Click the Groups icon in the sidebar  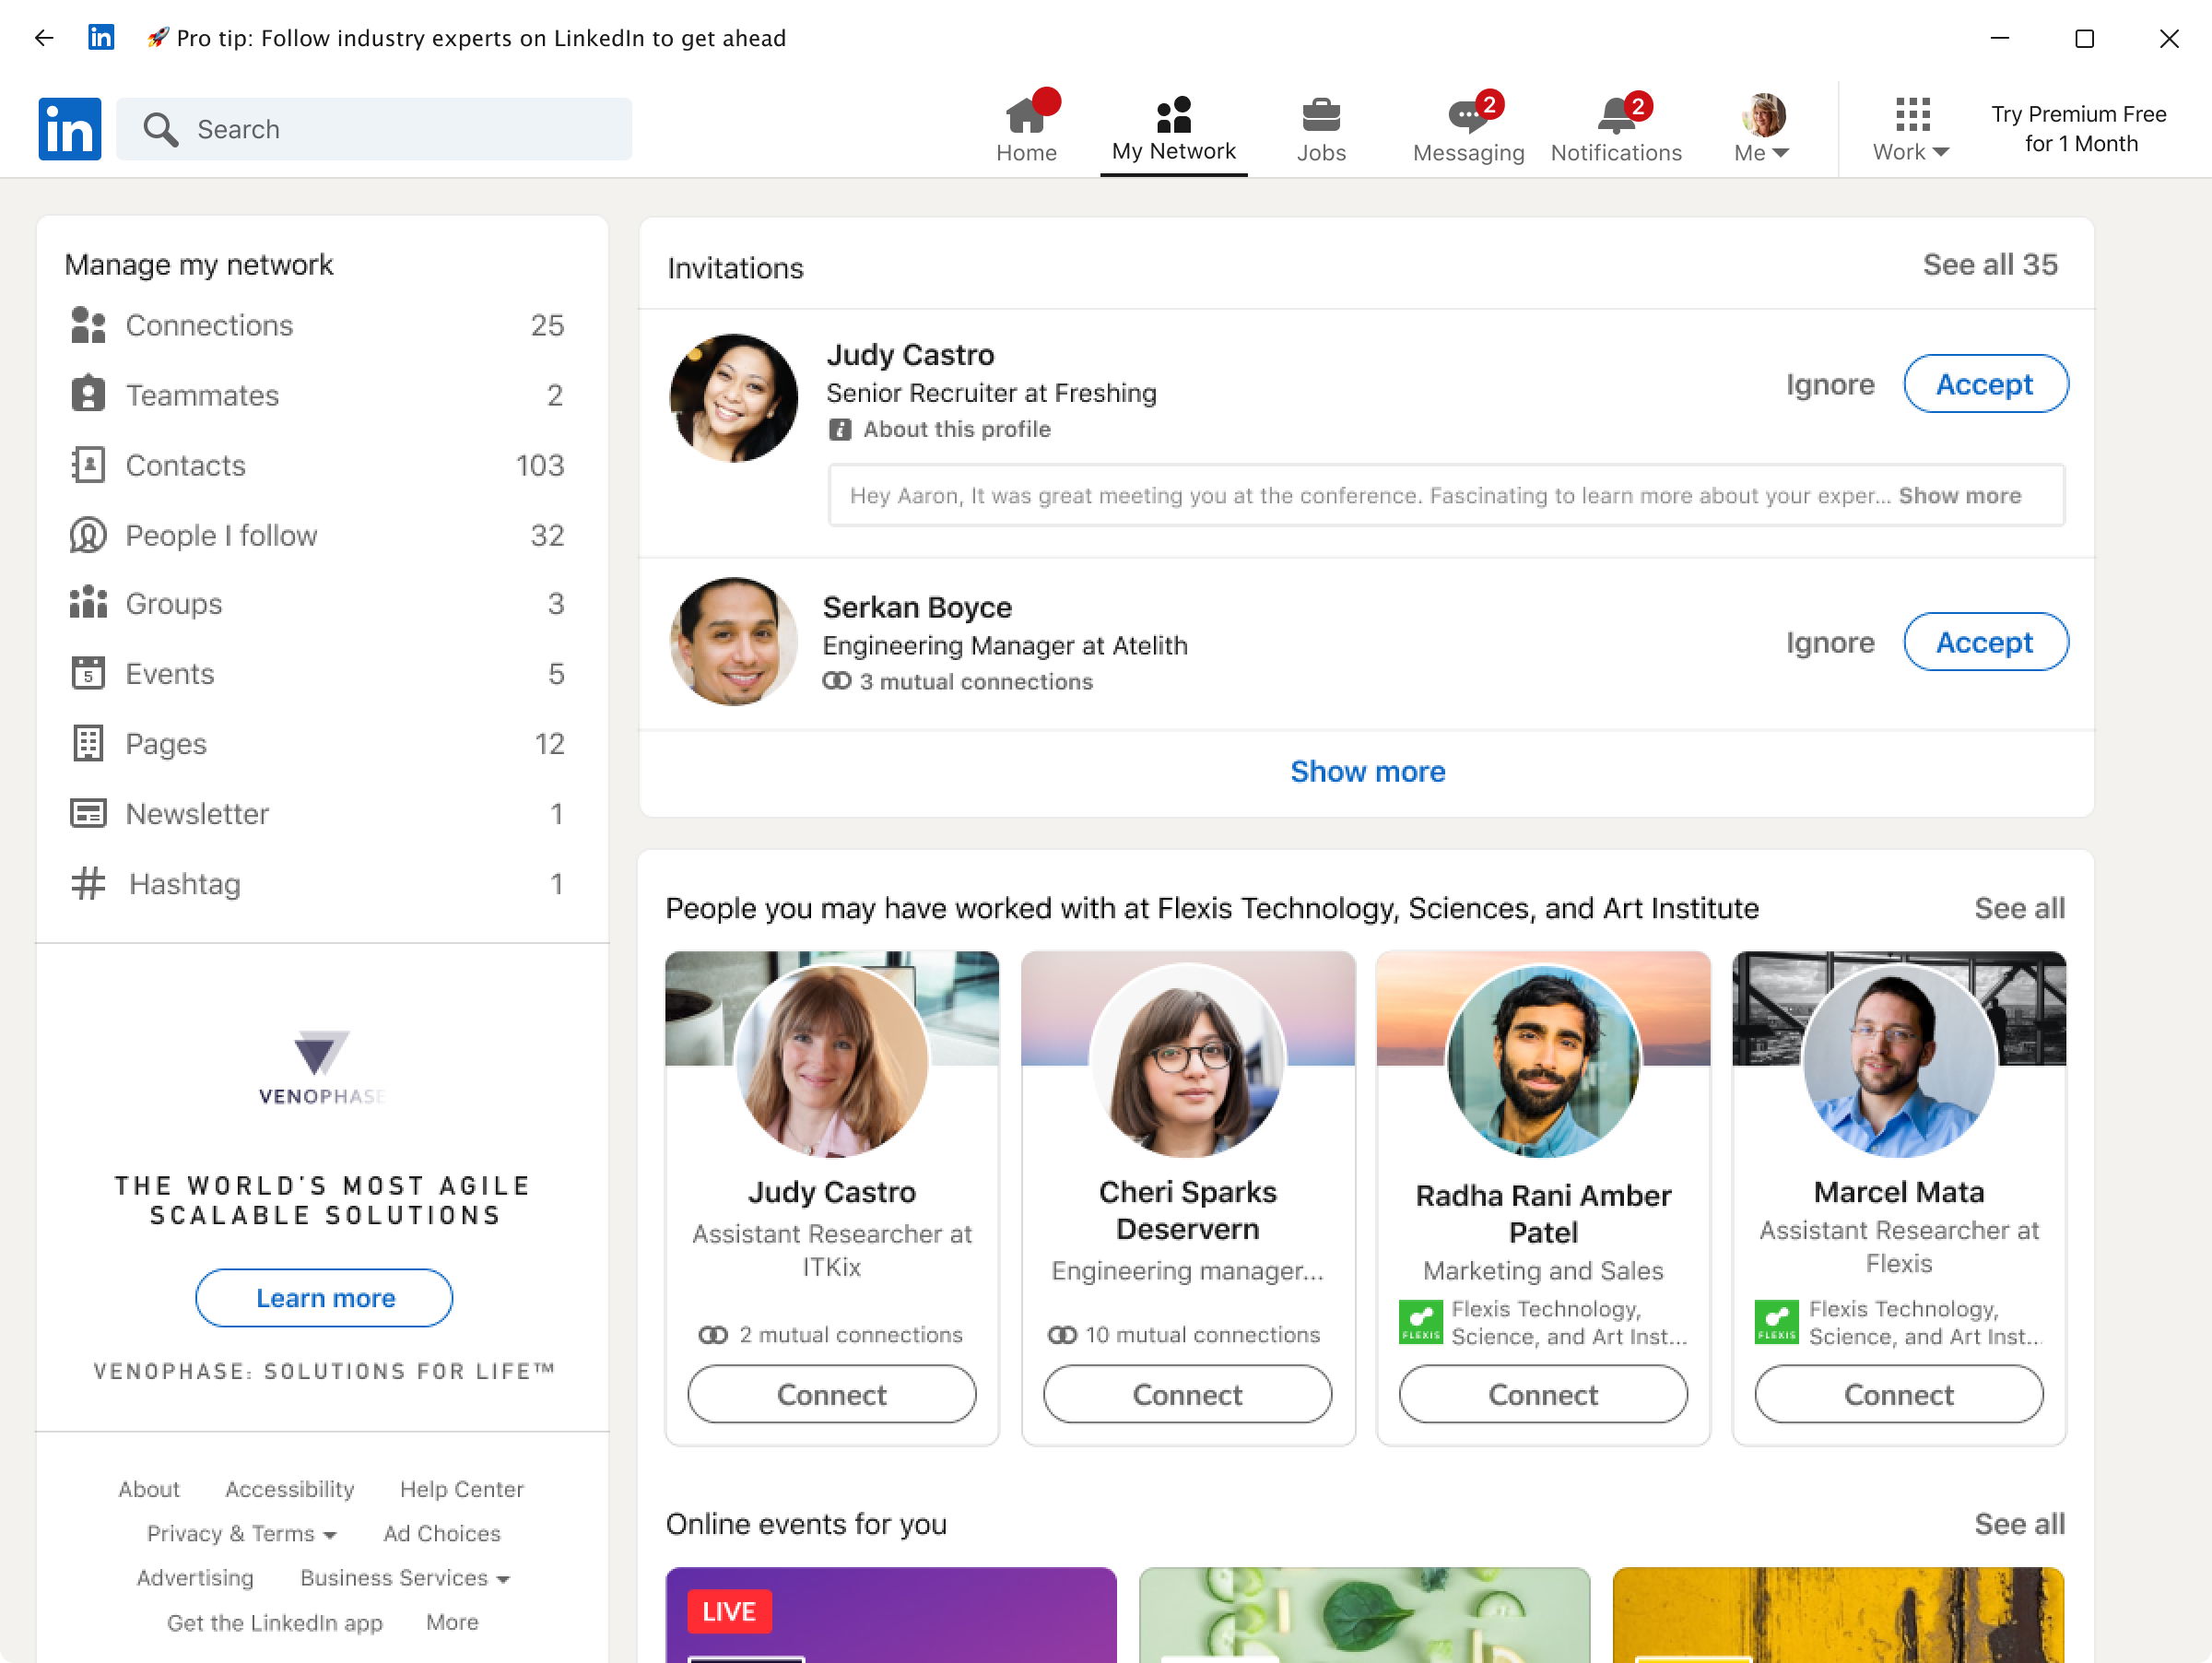tap(88, 603)
